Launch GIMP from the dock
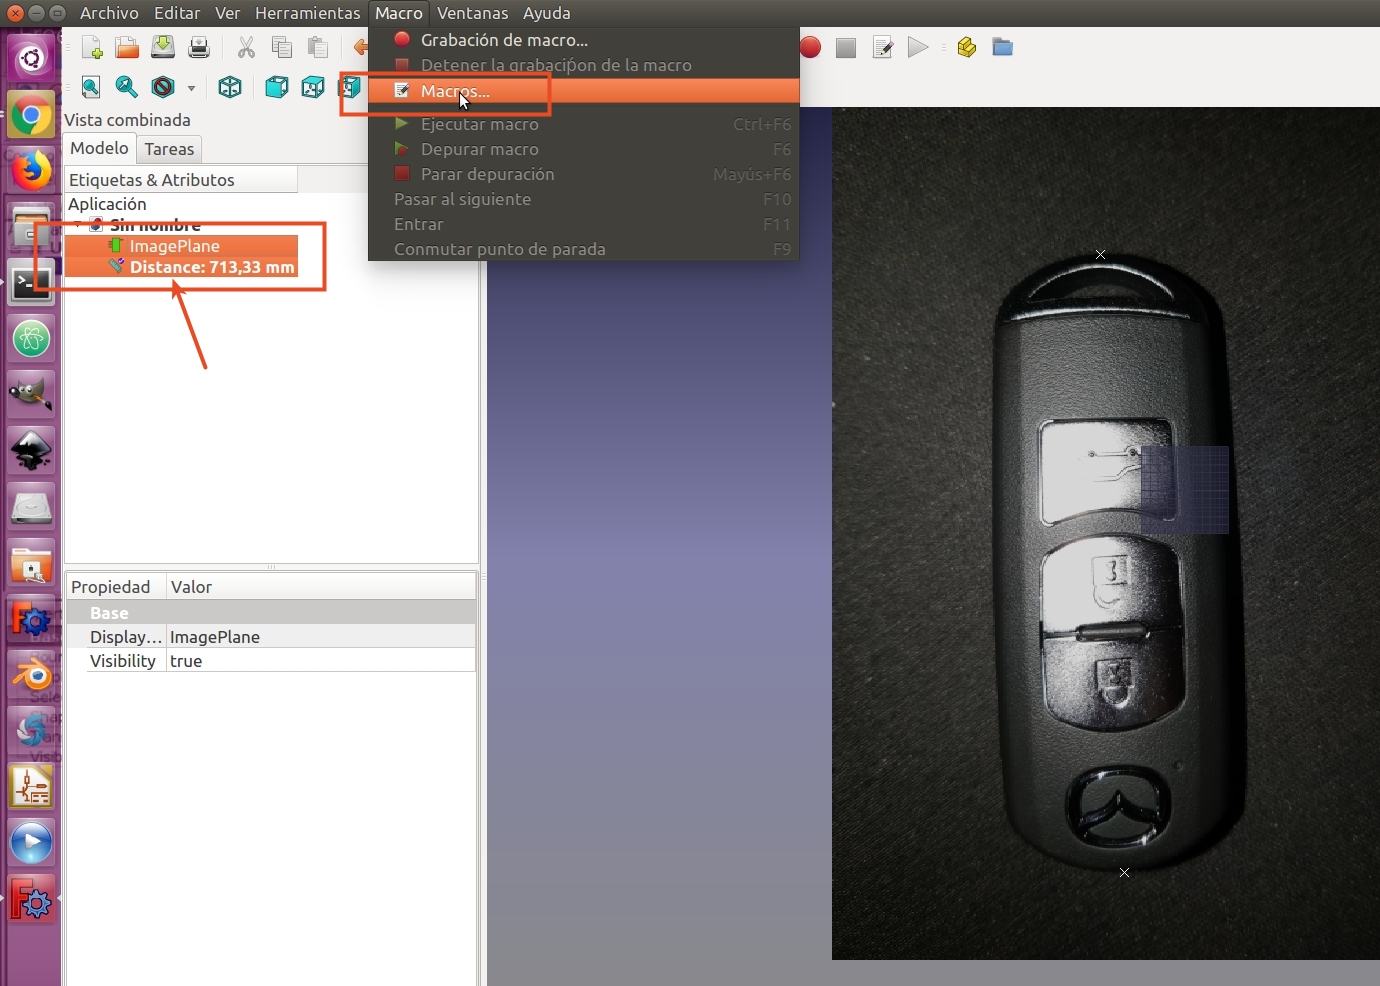1380x986 pixels. [x=31, y=395]
